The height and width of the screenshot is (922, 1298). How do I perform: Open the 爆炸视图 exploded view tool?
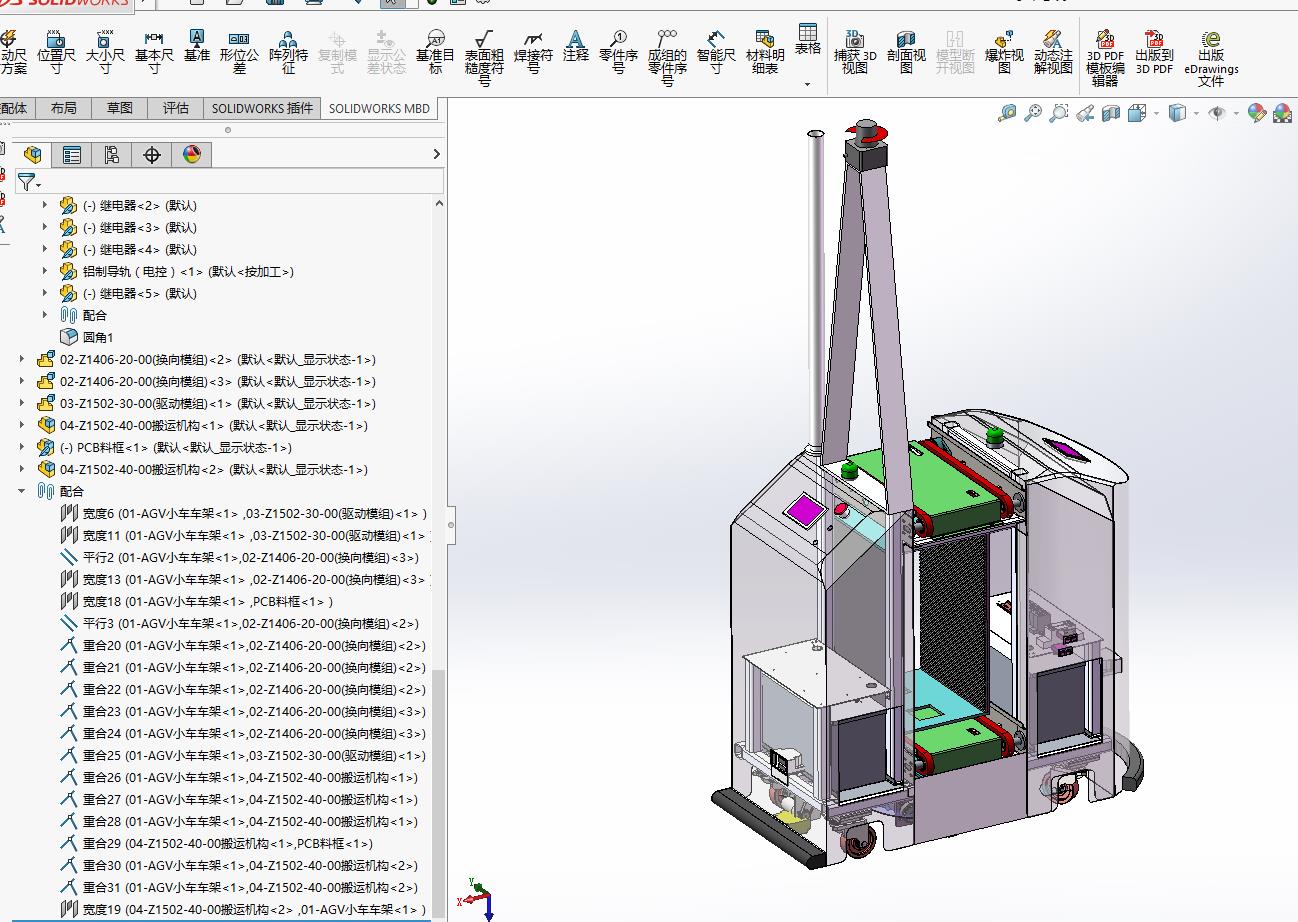1004,52
